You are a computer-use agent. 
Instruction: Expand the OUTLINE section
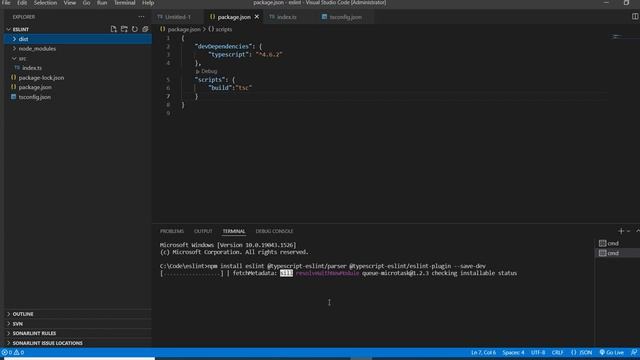click(x=78, y=314)
